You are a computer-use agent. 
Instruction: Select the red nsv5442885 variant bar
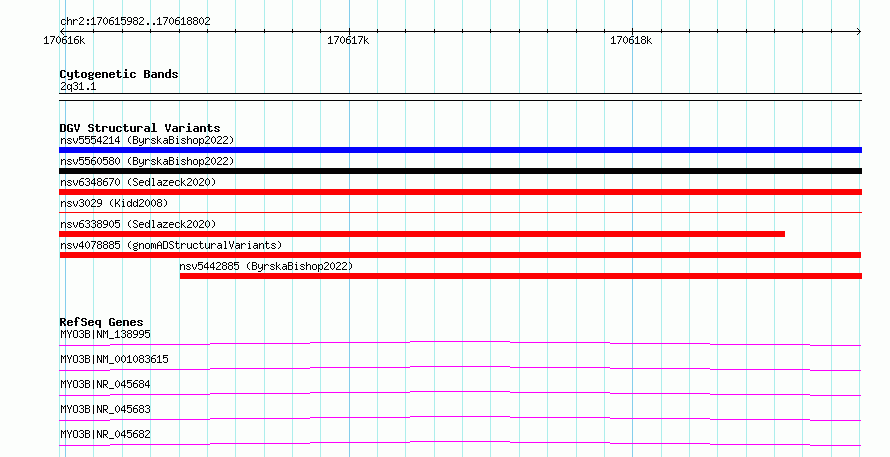(521, 276)
